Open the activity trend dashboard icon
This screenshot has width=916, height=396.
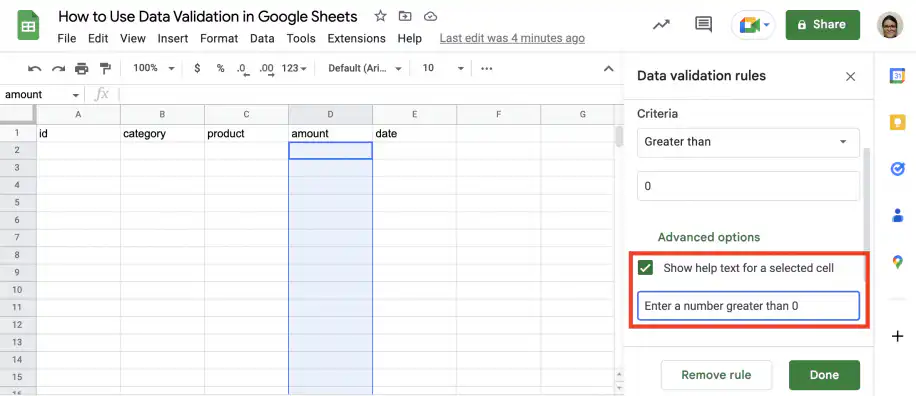click(x=661, y=25)
